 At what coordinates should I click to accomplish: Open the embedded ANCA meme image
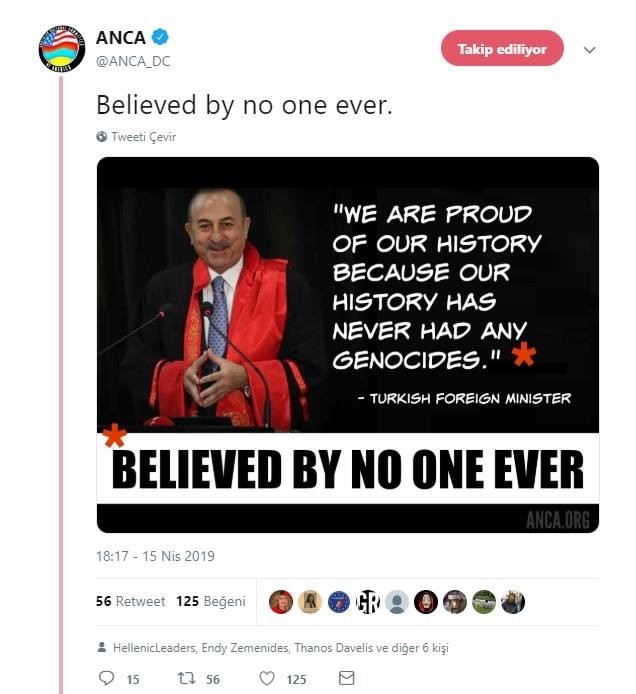(347, 344)
